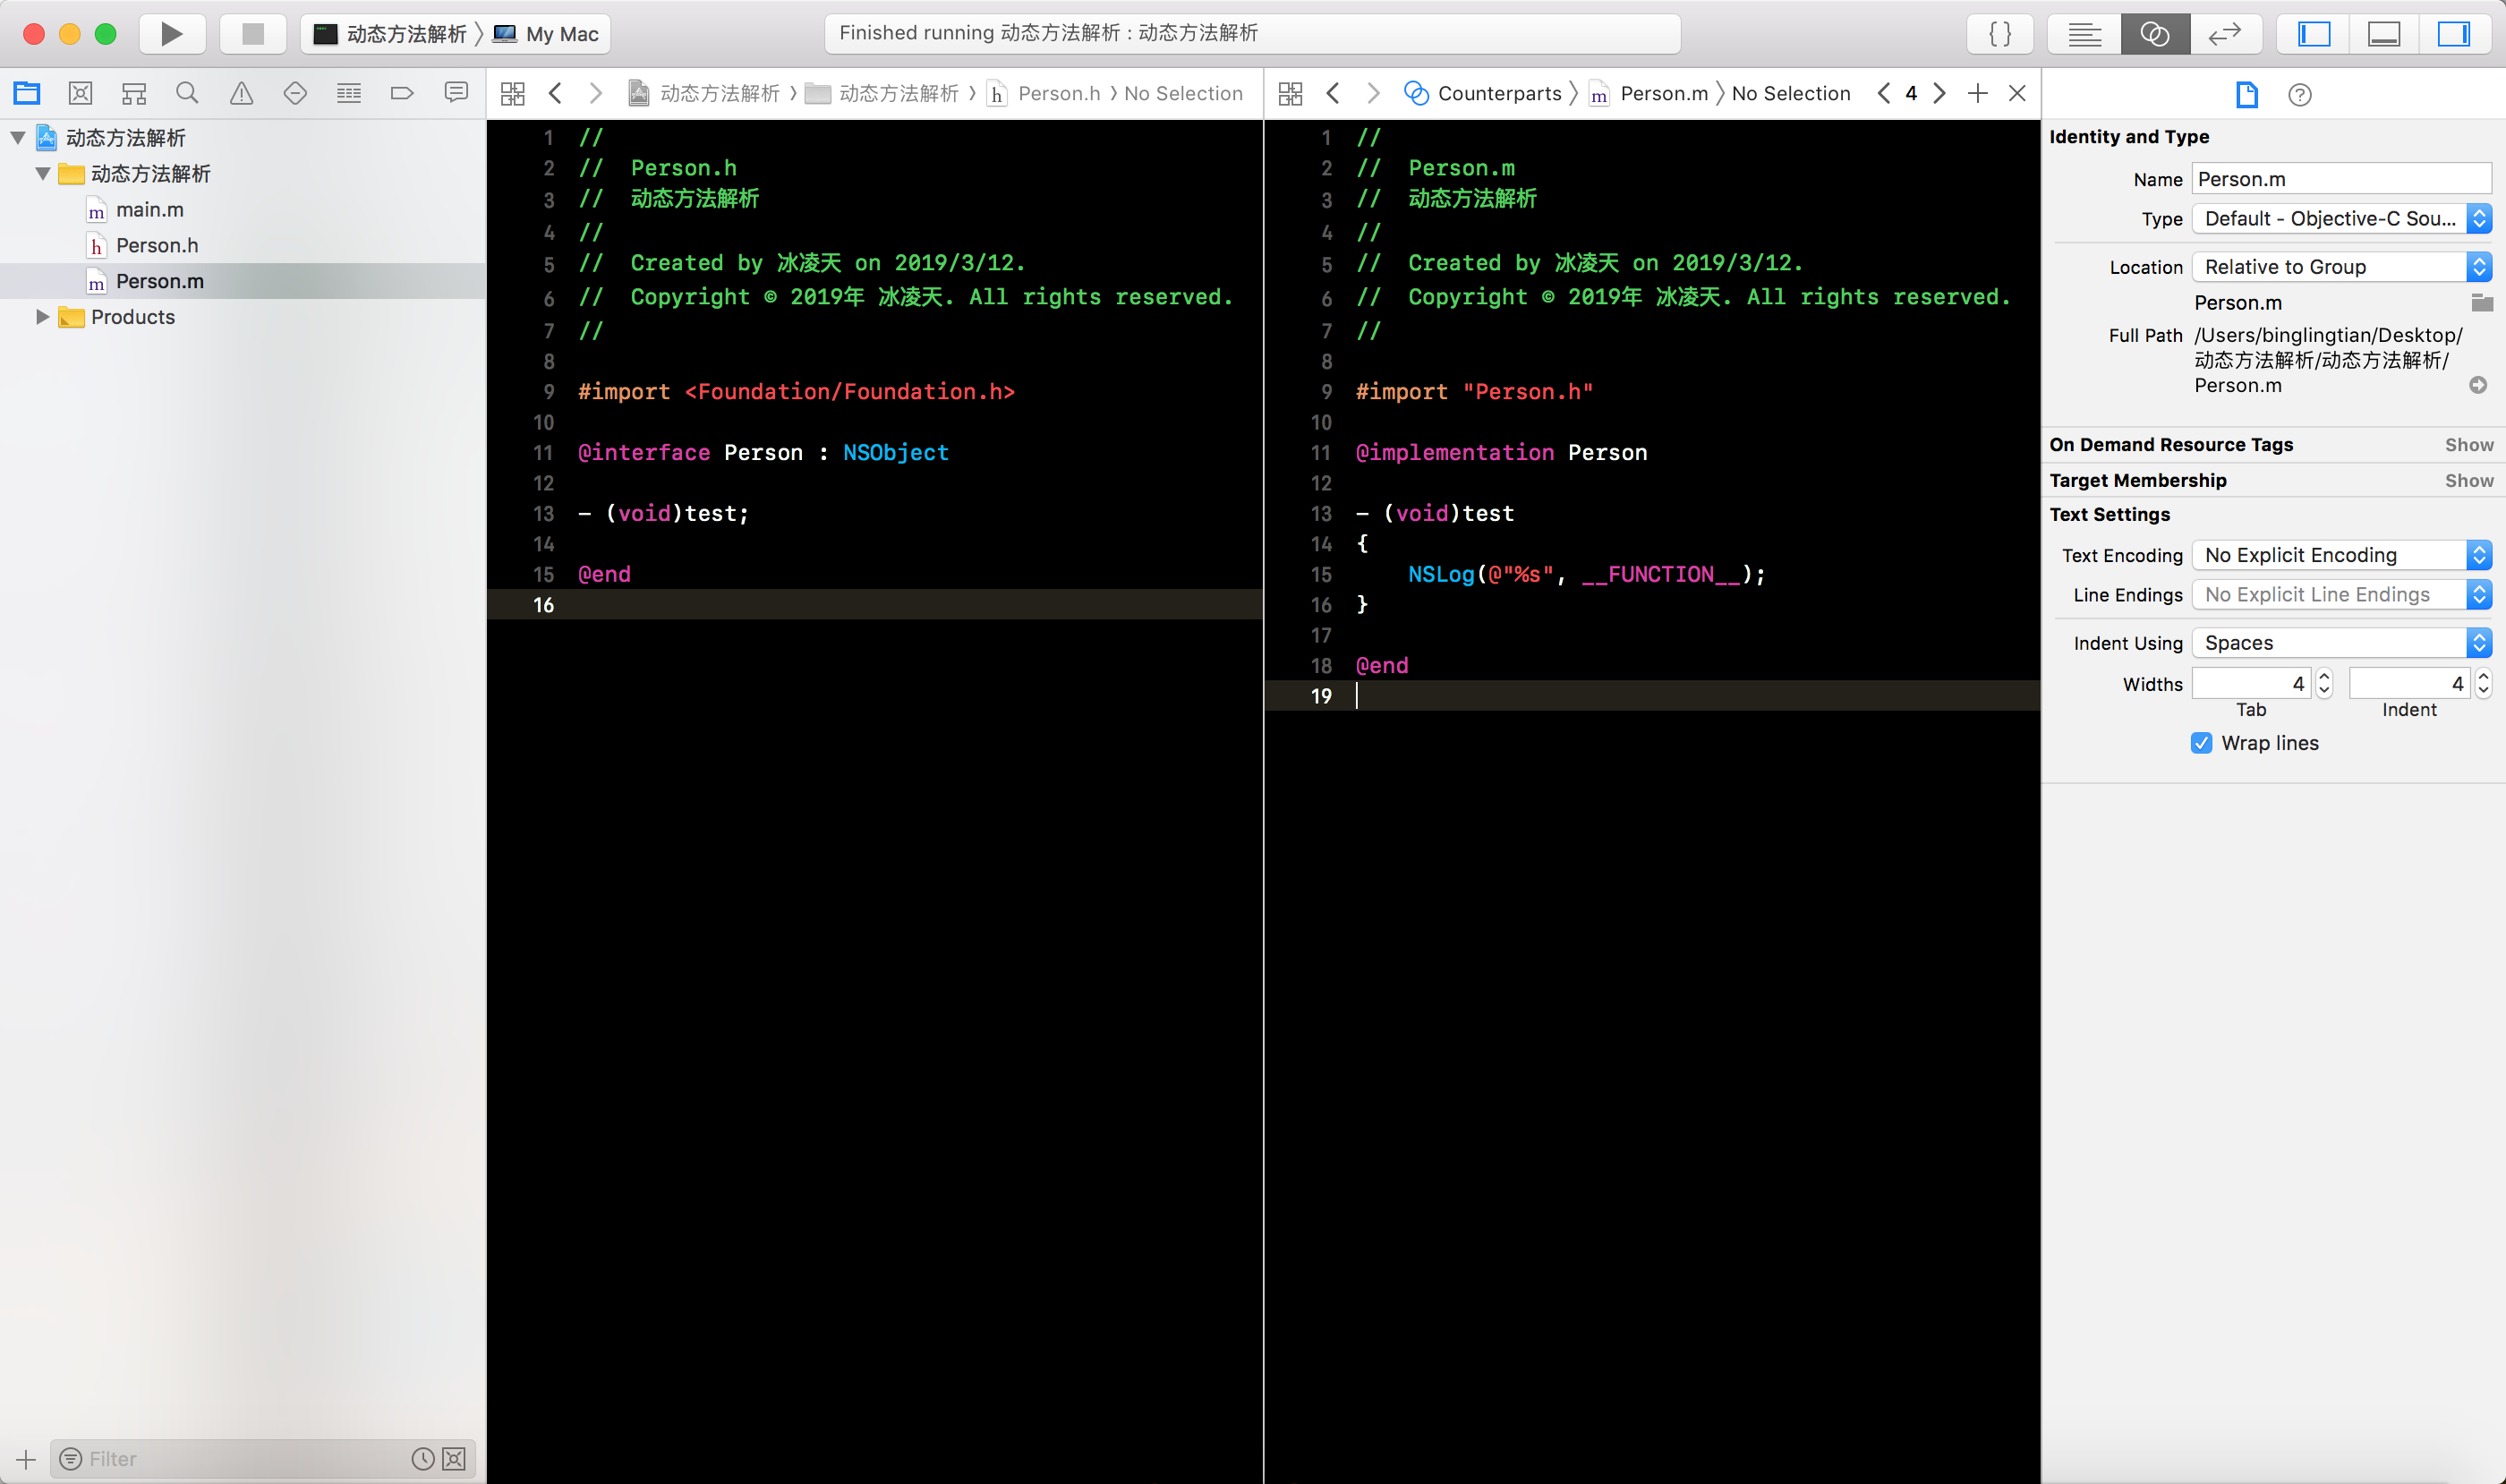
Task: Hide the Navigator panel
Action: click(x=2314, y=34)
